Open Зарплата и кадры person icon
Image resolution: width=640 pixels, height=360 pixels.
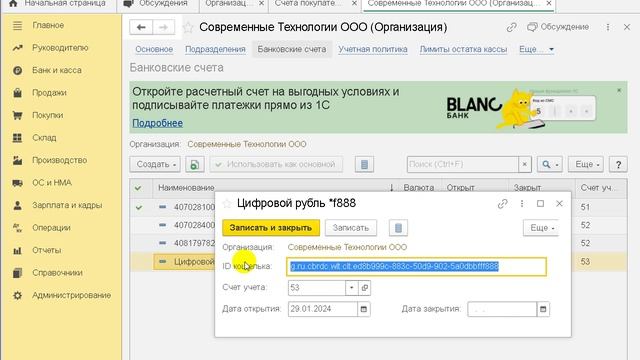17,205
